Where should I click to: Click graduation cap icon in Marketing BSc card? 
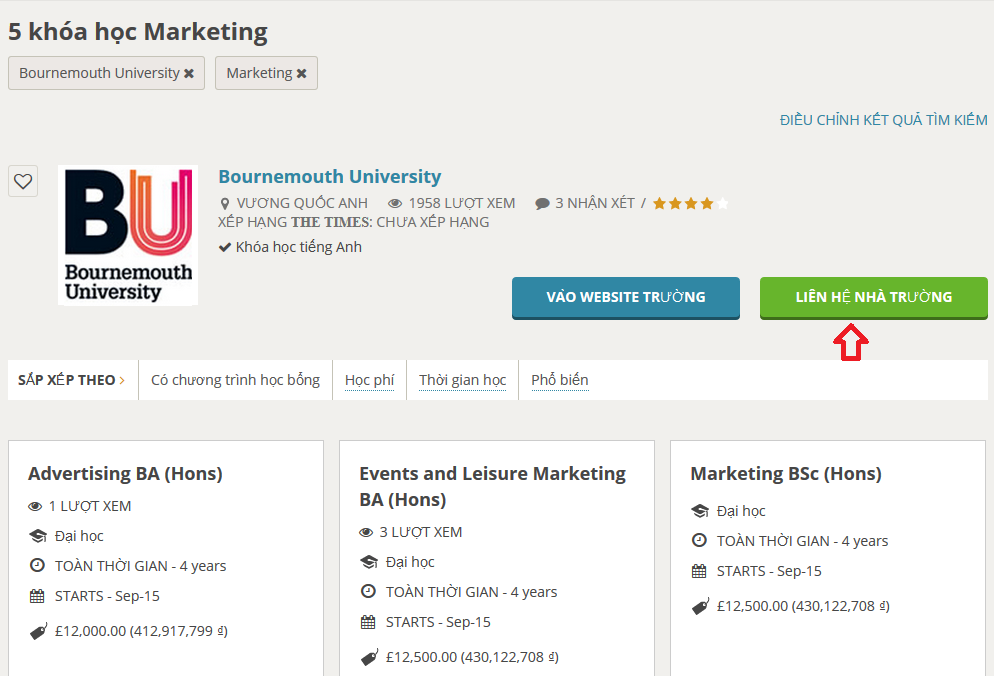click(700, 511)
